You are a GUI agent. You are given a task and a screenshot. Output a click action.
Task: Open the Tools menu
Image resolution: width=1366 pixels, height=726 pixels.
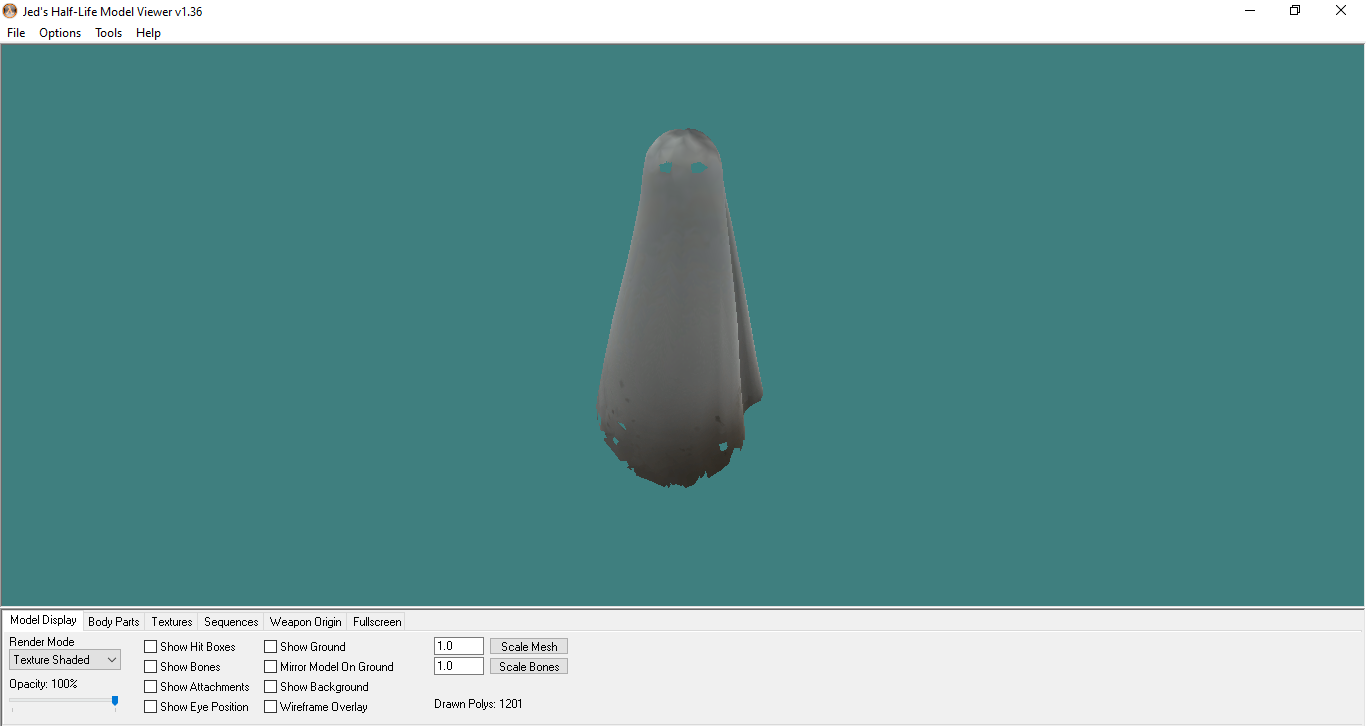click(108, 33)
